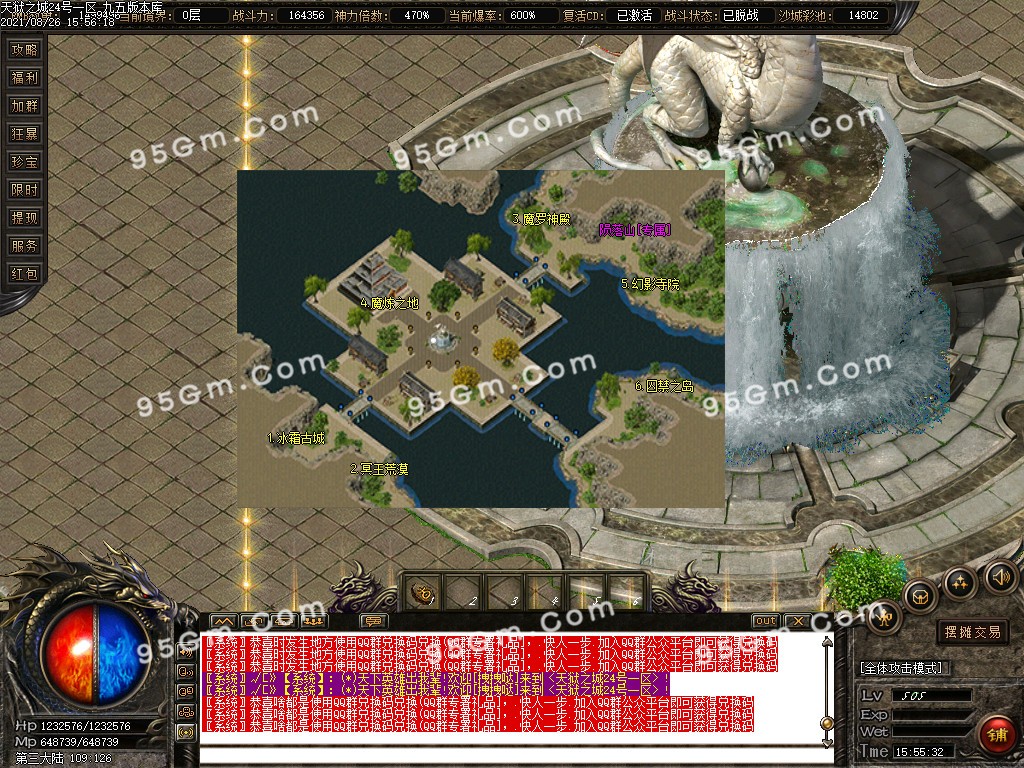Image resolution: width=1024 pixels, height=768 pixels.
Task: Click the Hp value 1232576/1232576
Action: click(86, 726)
